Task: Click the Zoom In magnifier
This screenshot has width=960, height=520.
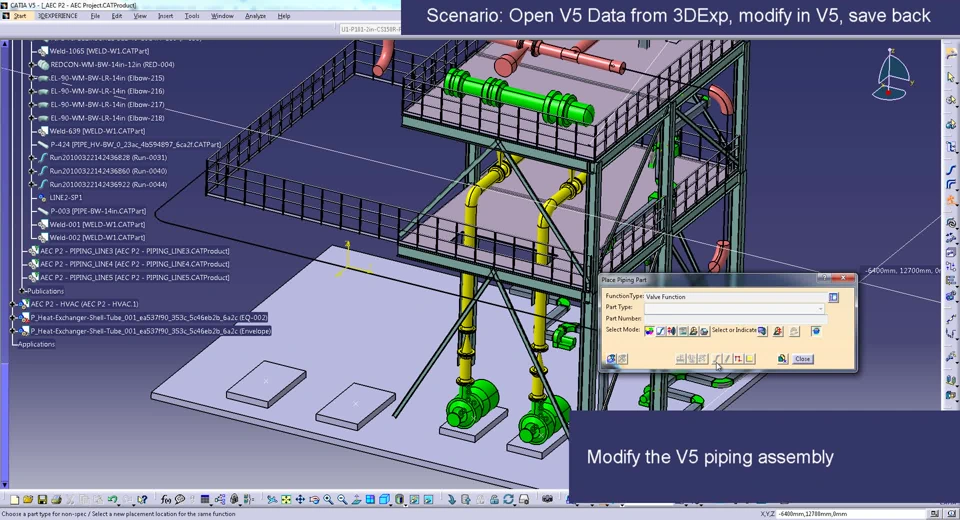Action: coord(329,500)
